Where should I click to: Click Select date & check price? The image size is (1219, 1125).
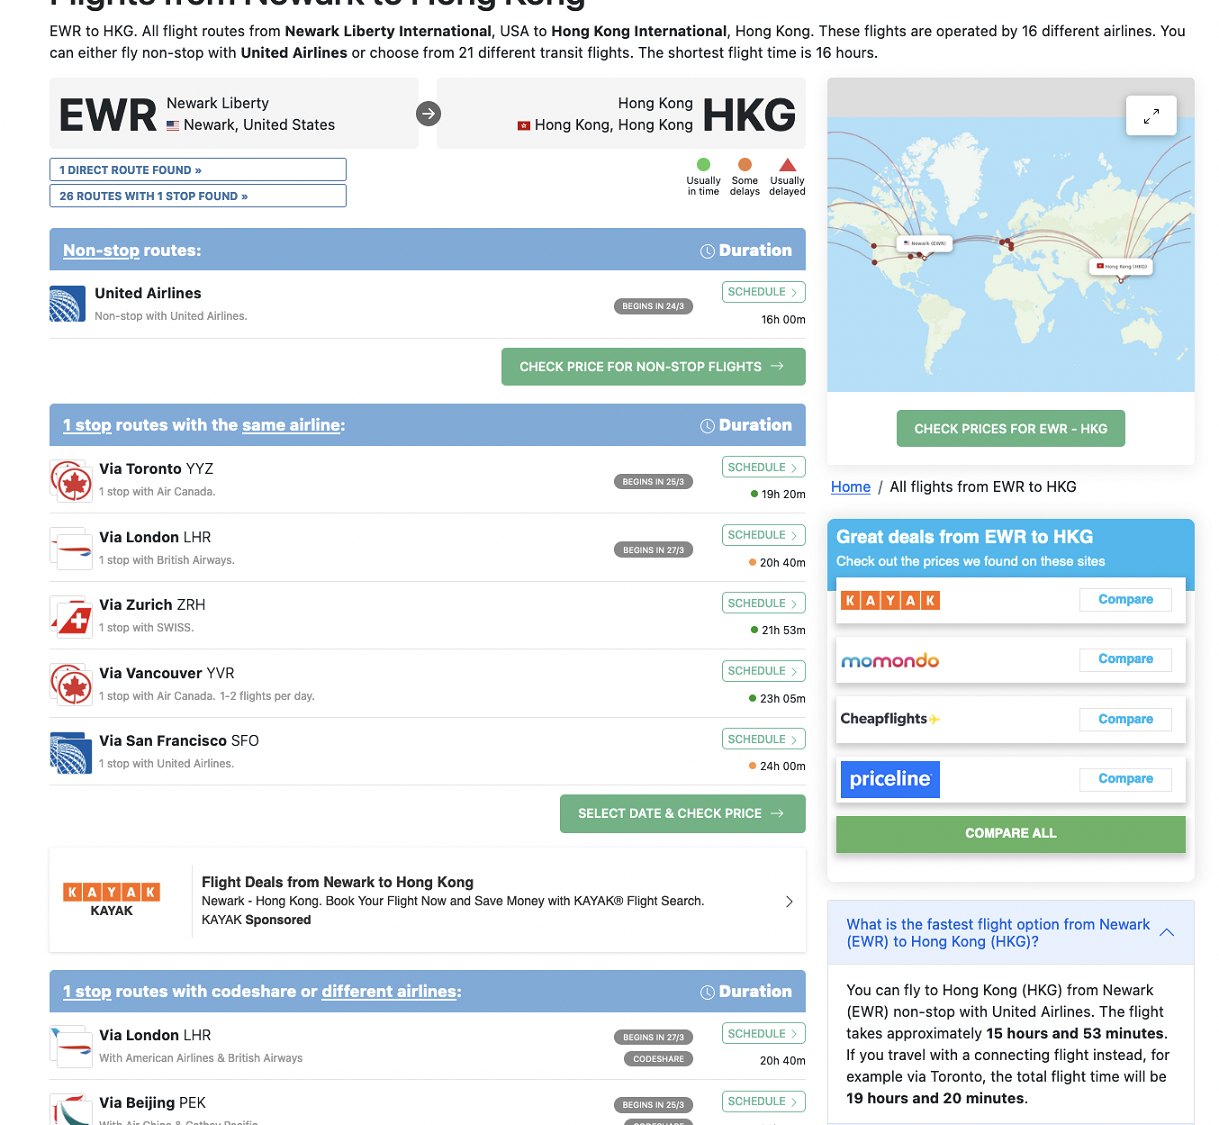(x=683, y=813)
